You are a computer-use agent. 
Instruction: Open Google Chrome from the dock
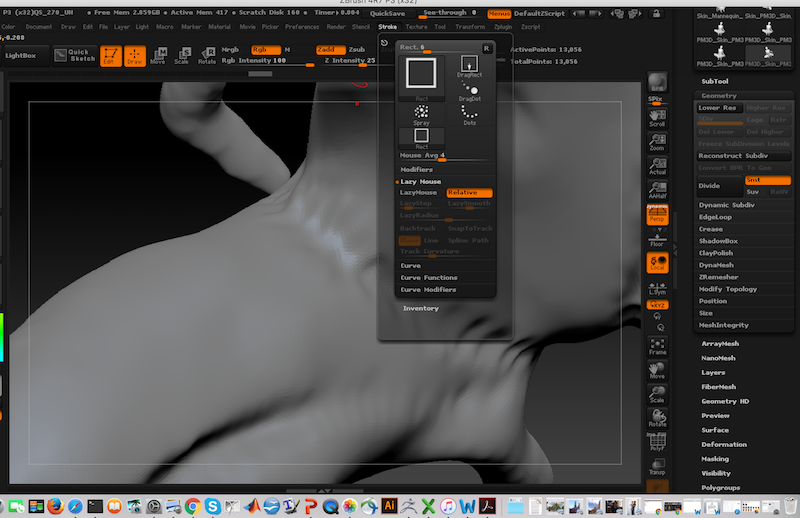click(193, 506)
